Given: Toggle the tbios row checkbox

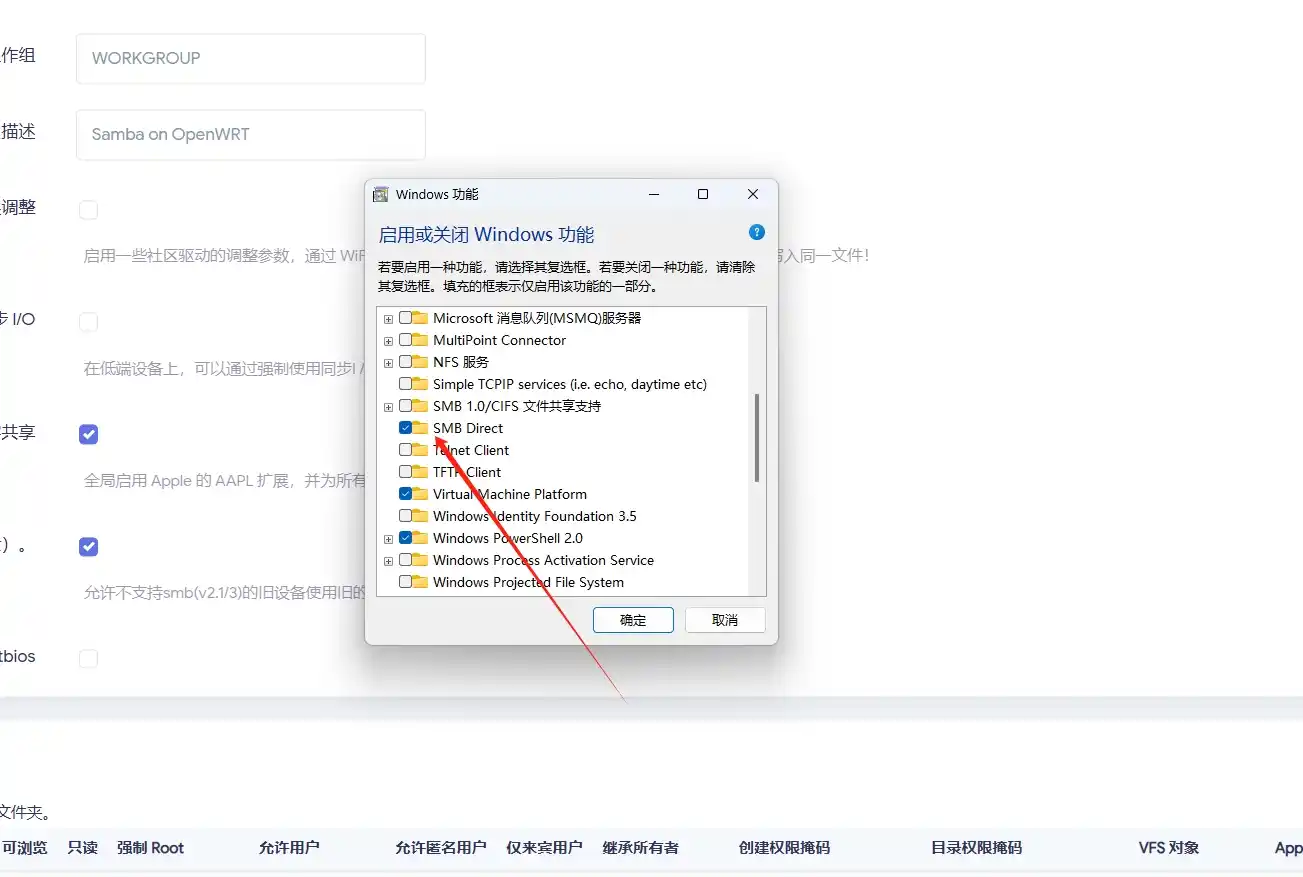Looking at the screenshot, I should point(89,658).
